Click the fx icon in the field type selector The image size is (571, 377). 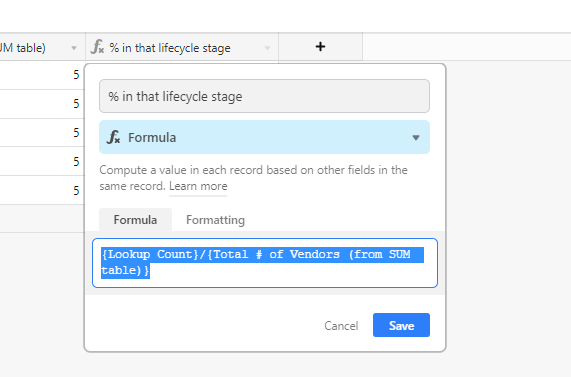113,137
